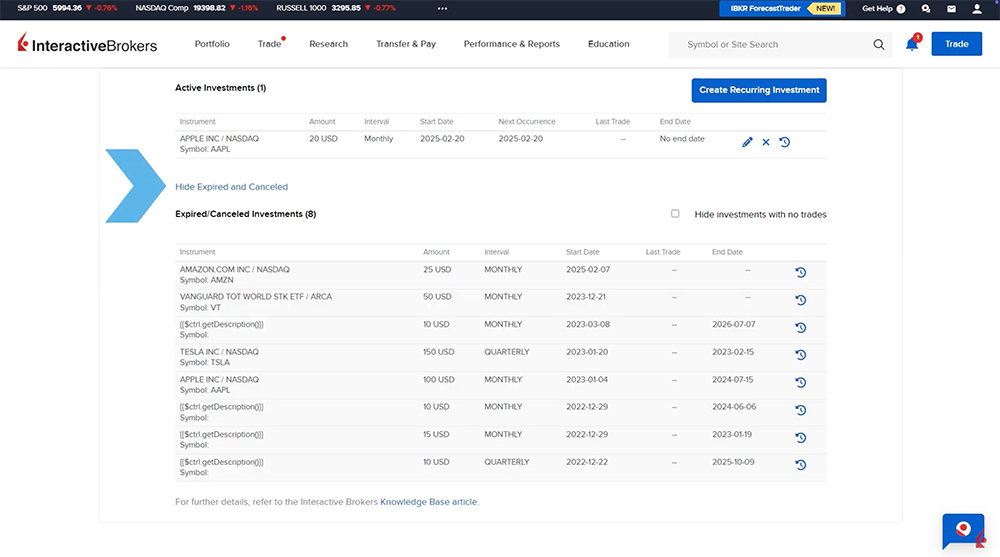Screen dimensions: 1000x557
Task: Open history for AMAZON.COM INC investment
Action: click(x=800, y=272)
